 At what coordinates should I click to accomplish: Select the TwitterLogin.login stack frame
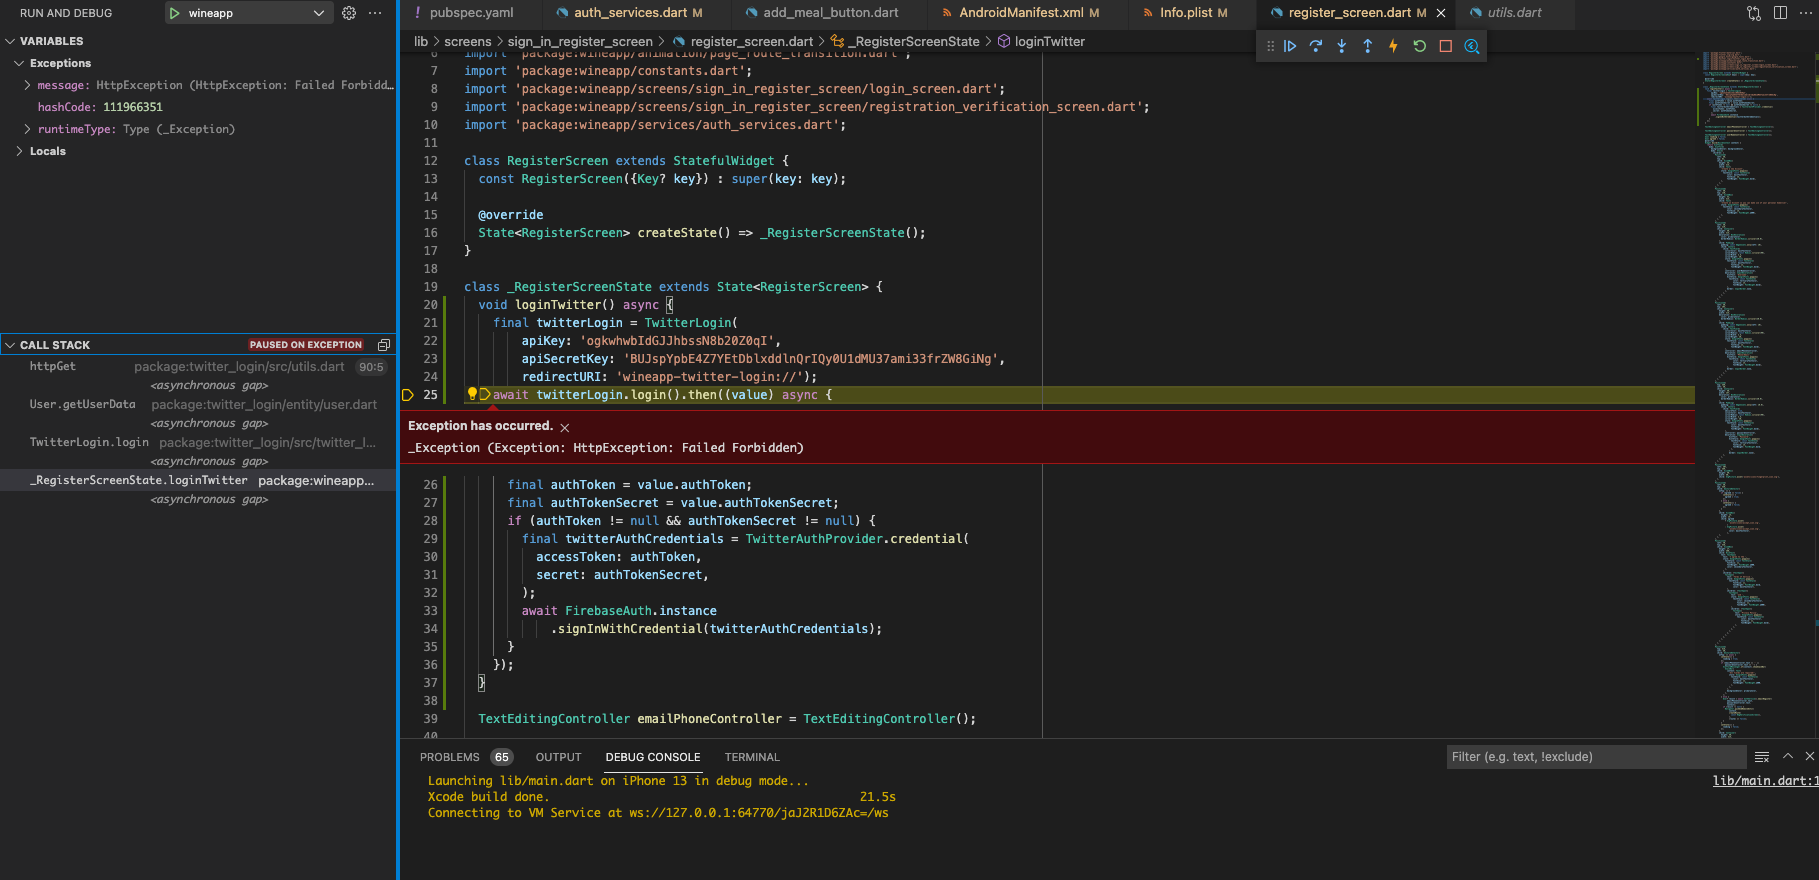[x=198, y=443]
